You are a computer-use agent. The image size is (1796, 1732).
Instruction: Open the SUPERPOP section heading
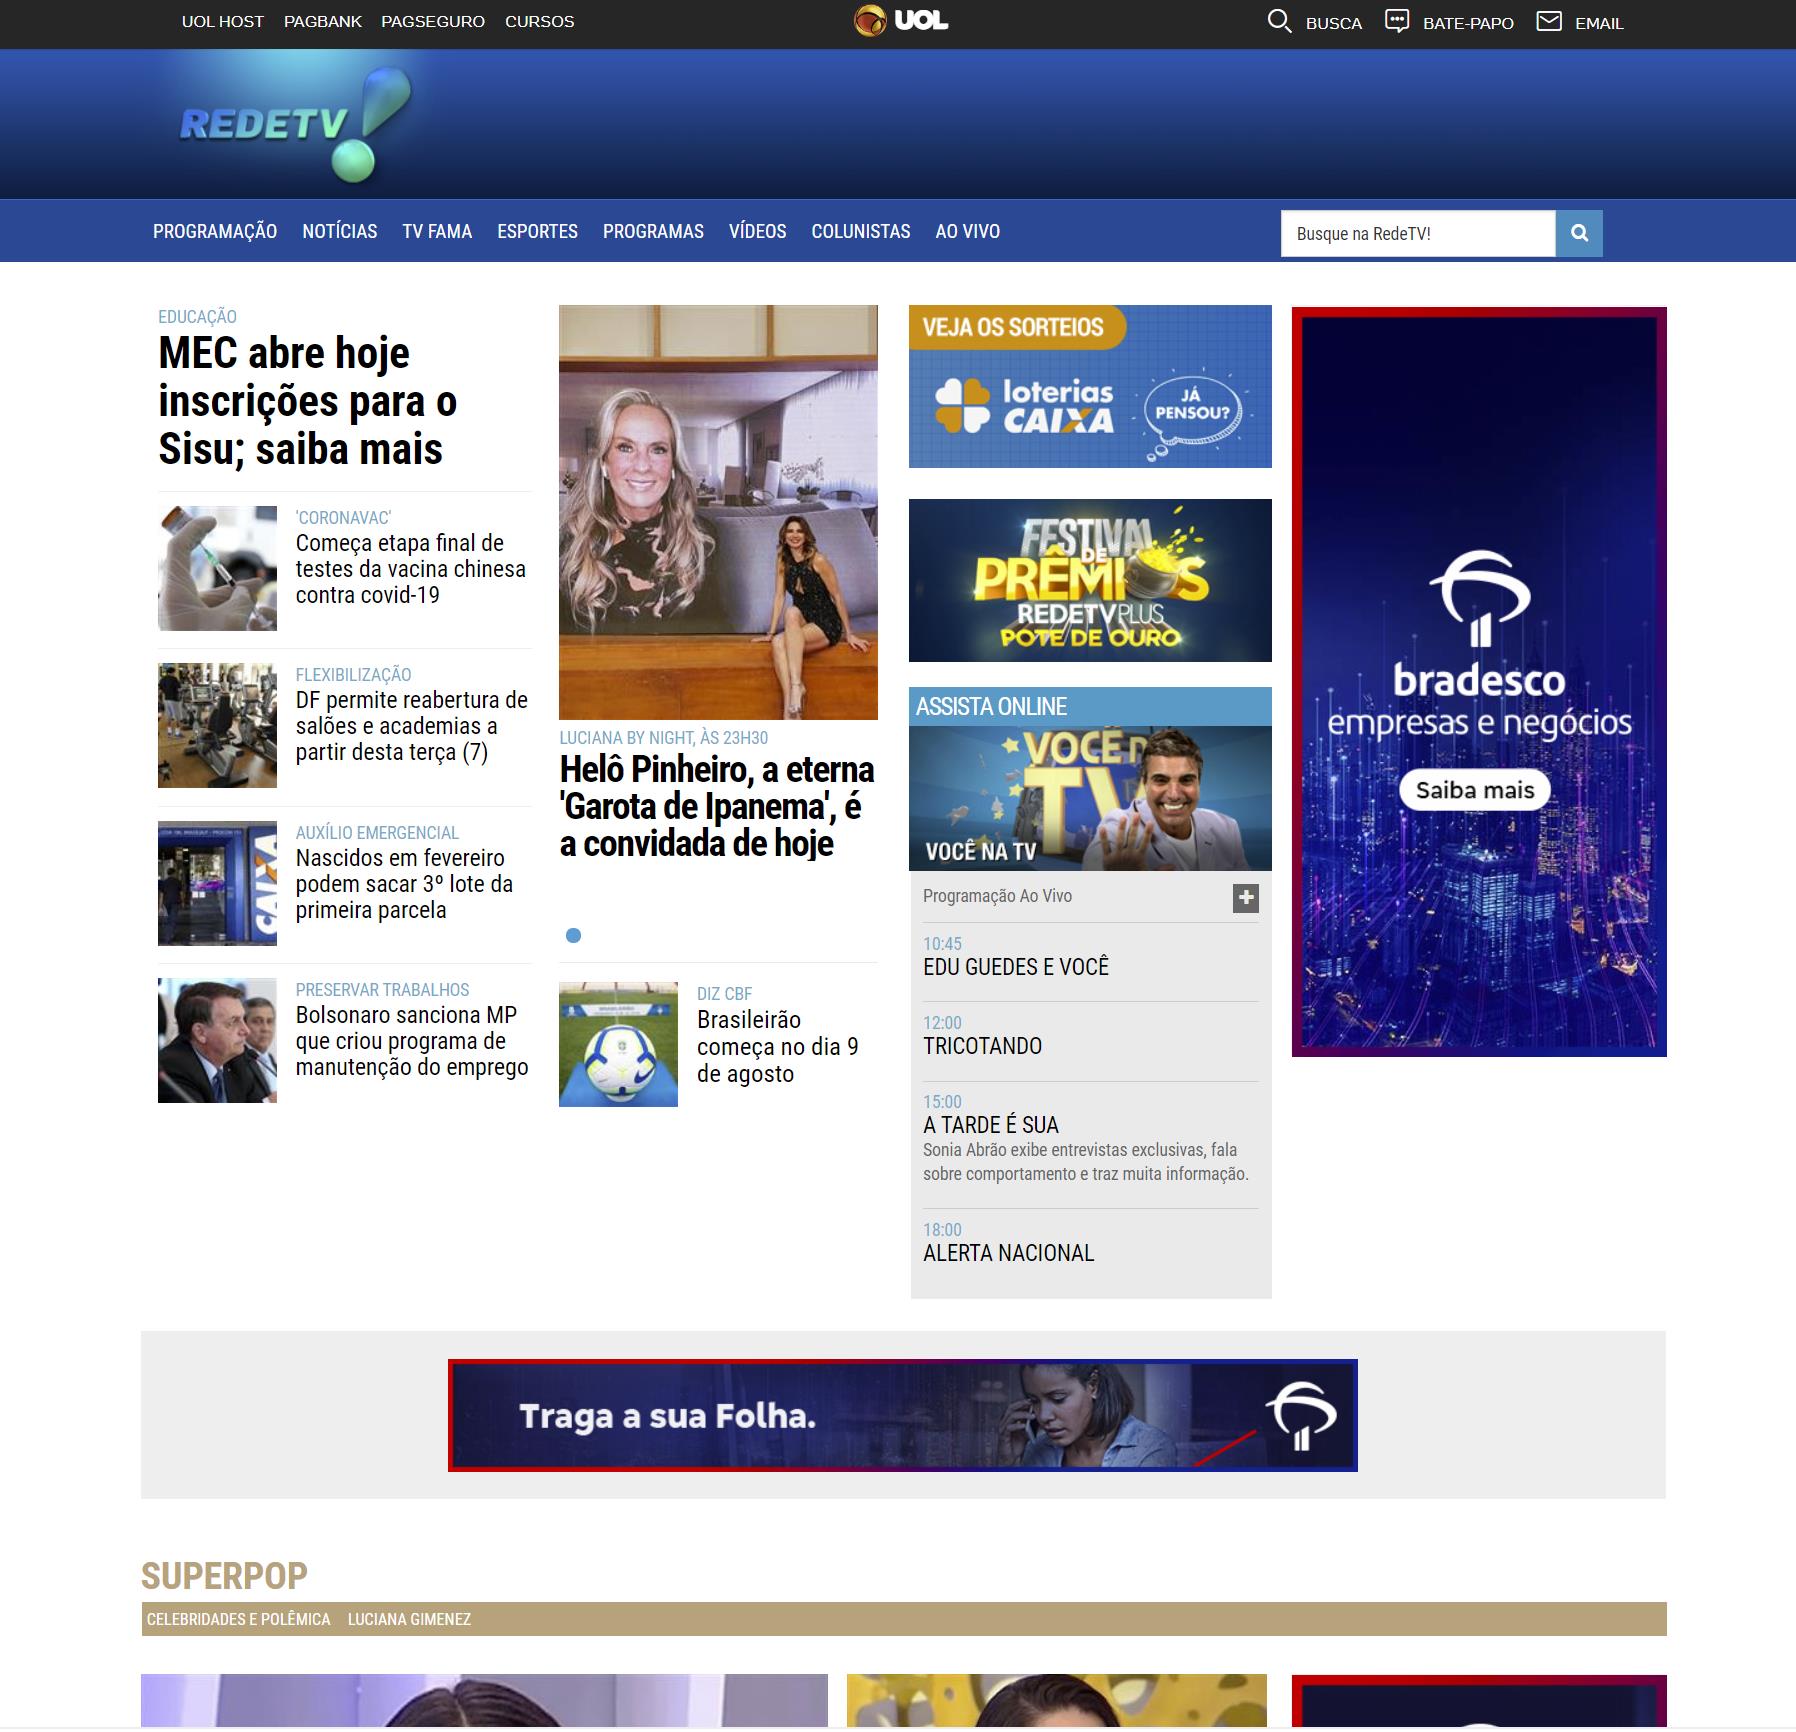224,1575
